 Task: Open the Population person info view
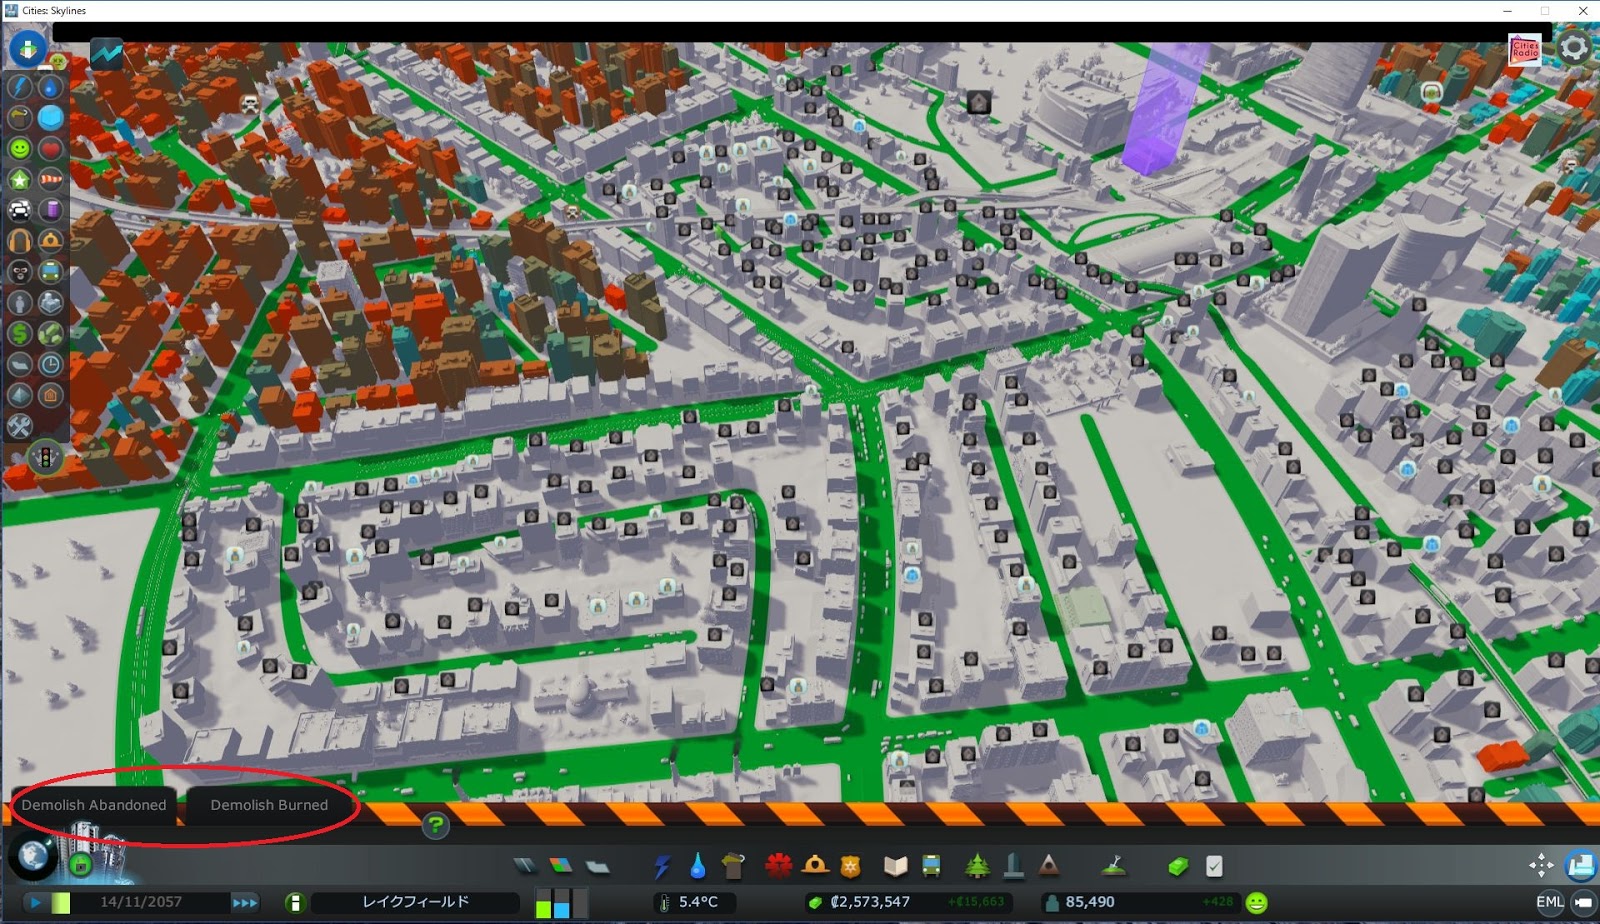[x=20, y=303]
